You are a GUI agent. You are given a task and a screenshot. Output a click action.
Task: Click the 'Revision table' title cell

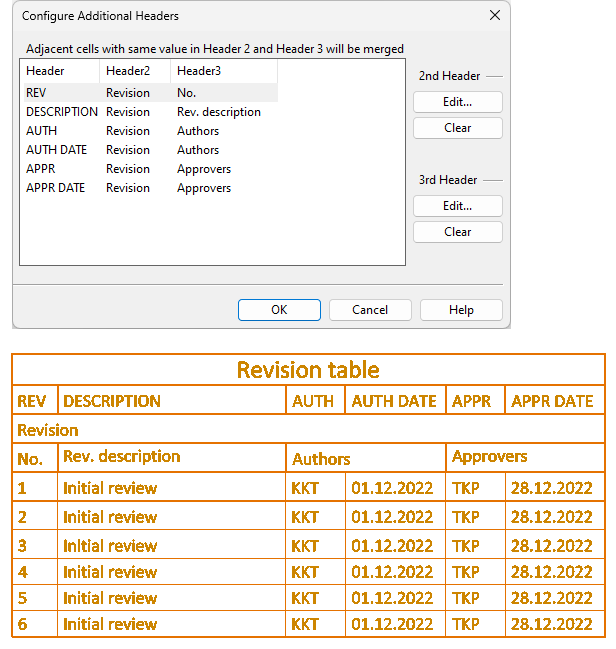[x=308, y=370]
